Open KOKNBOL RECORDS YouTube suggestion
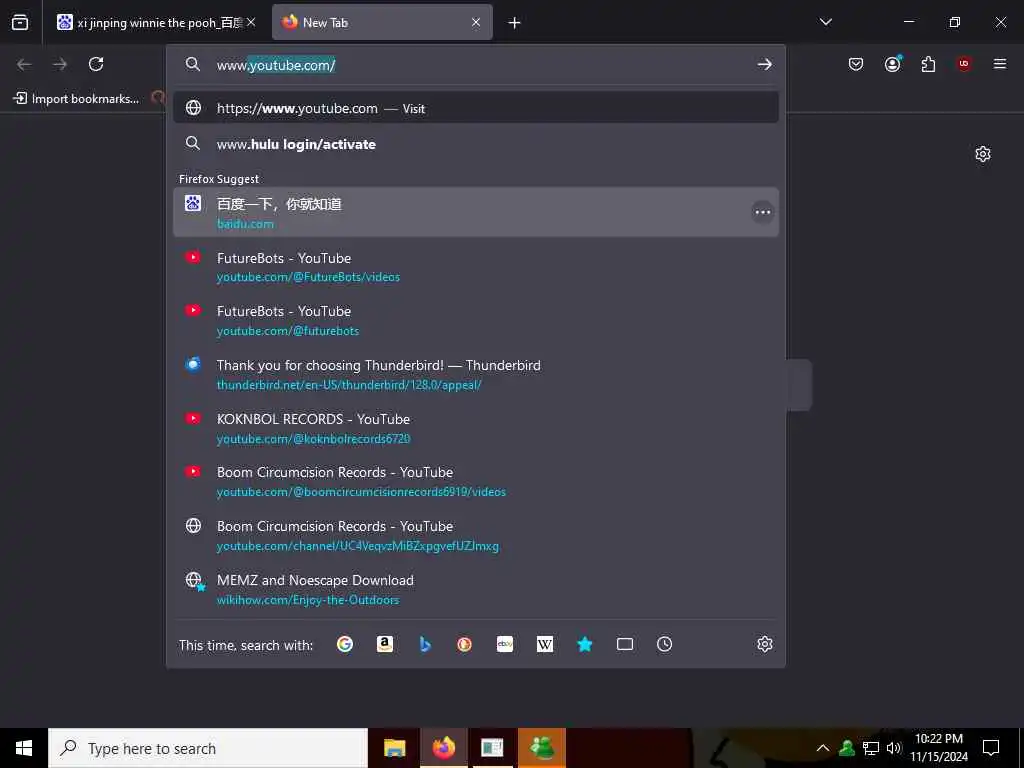Viewport: 1024px width, 768px height. [475, 428]
